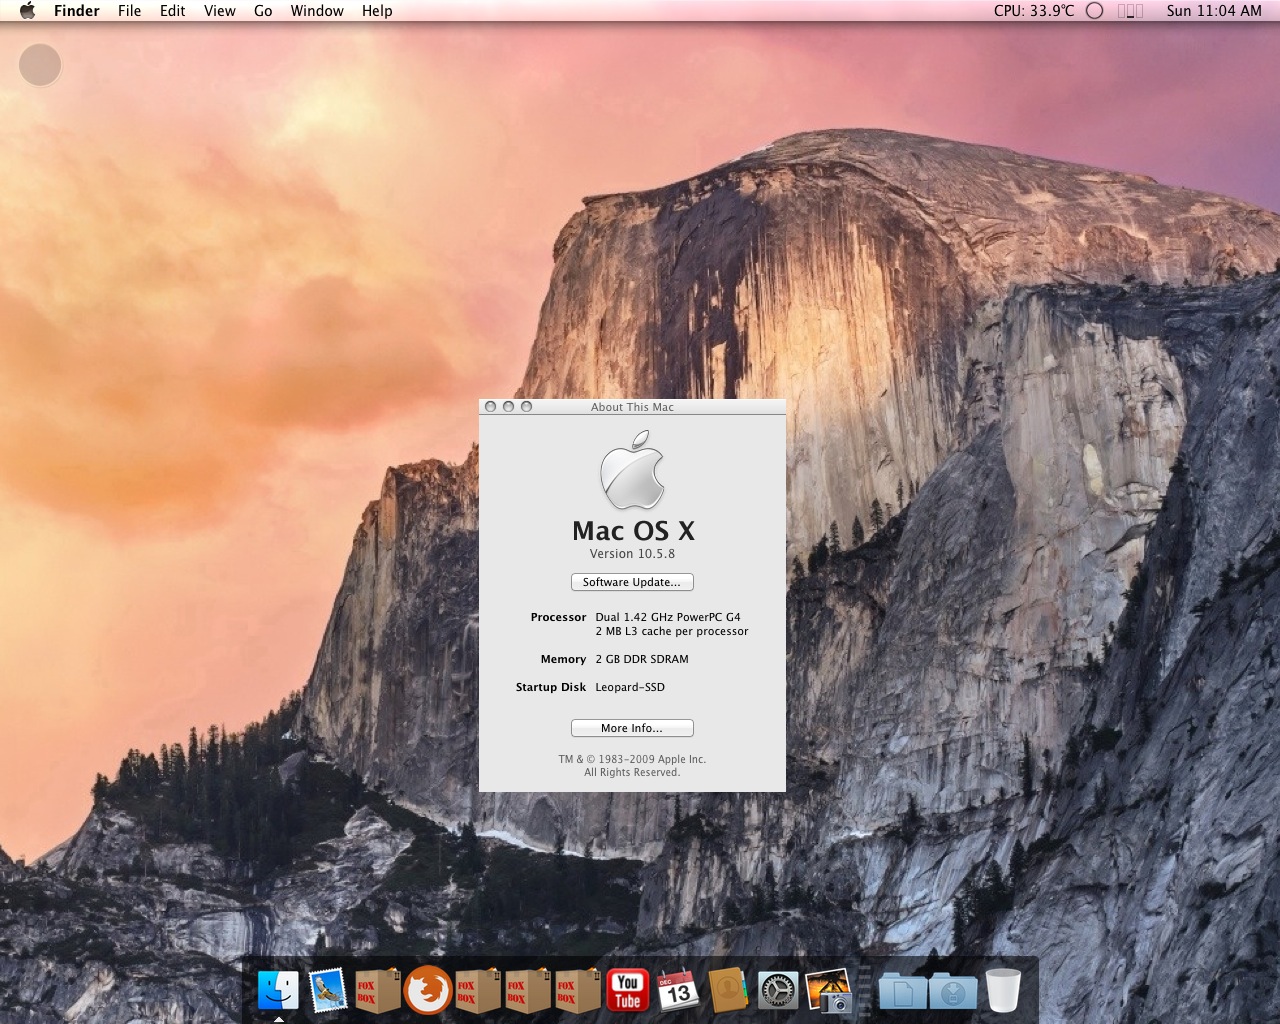Launch System Preferences from the dock
The height and width of the screenshot is (1024, 1280).
click(778, 990)
